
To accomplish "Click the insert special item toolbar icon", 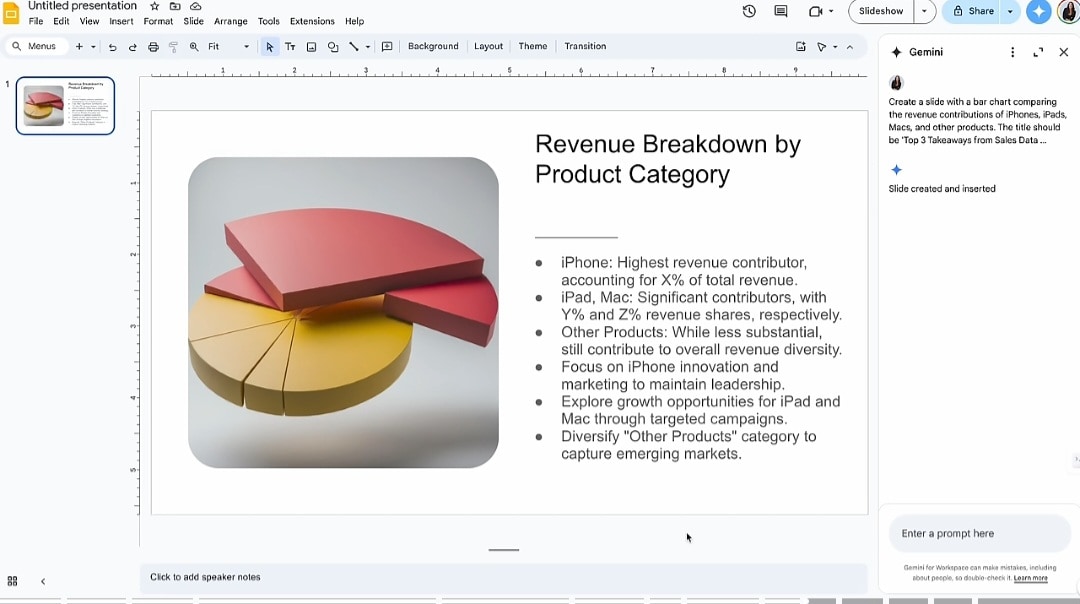I will point(800,47).
